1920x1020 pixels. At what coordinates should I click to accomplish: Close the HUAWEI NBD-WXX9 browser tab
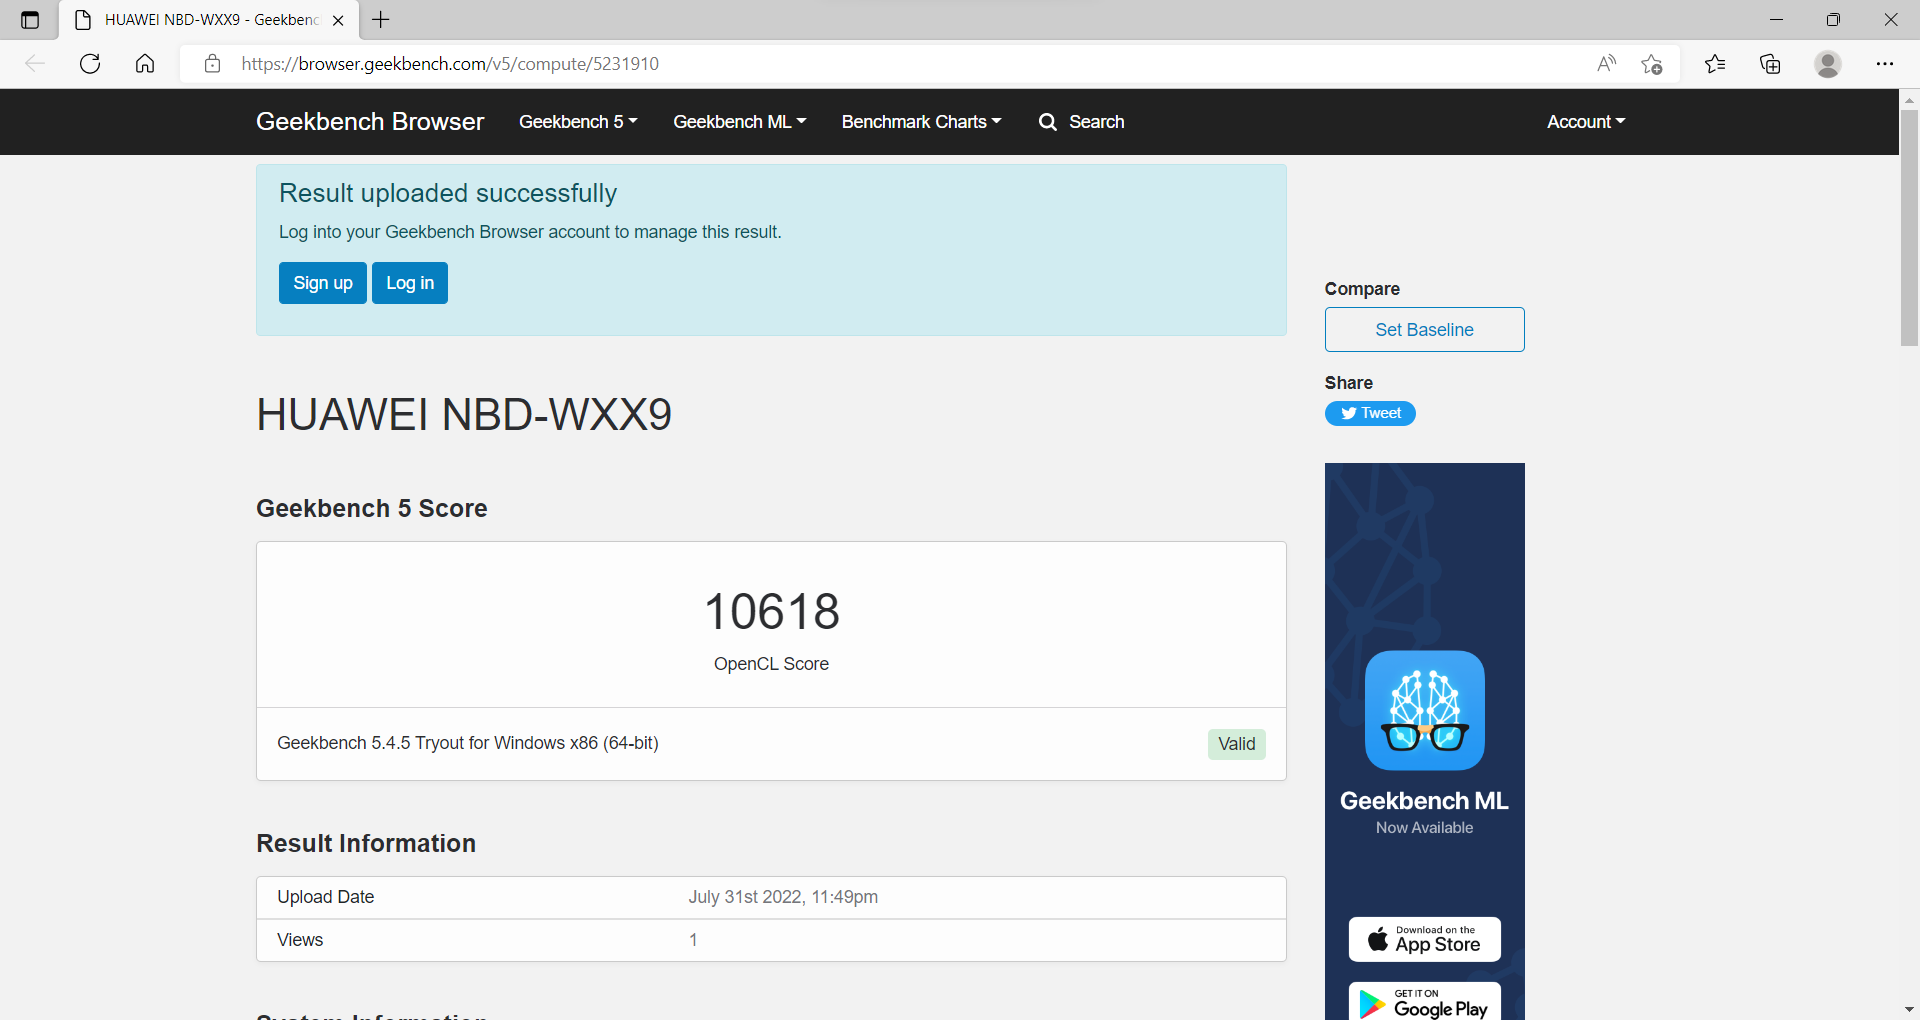[x=338, y=20]
